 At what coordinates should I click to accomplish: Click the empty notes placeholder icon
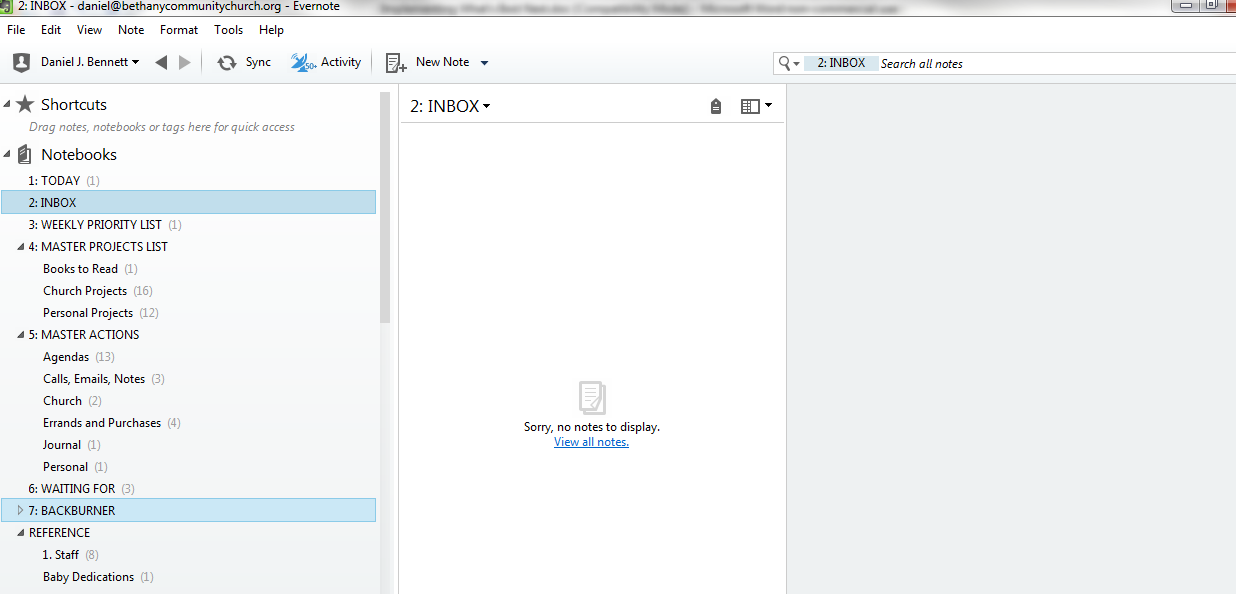[592, 397]
